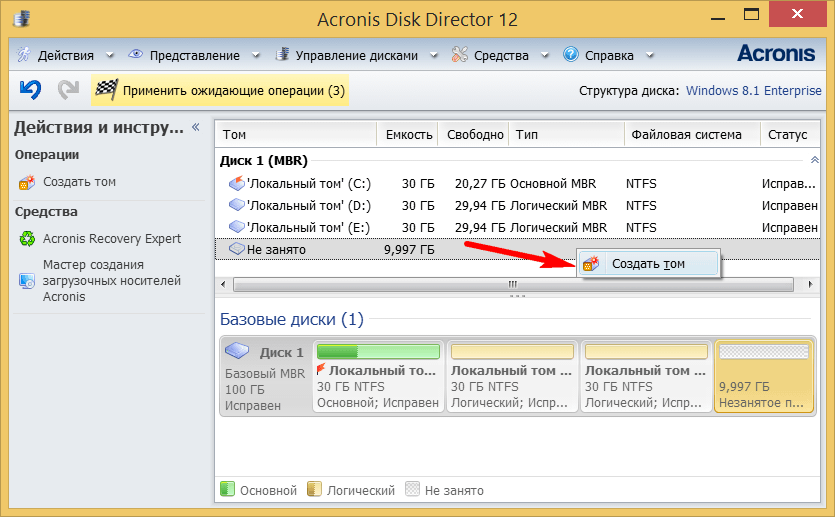This screenshot has height=517, width=835.
Task: Click the checkered flag apply icon
Action: point(106,91)
